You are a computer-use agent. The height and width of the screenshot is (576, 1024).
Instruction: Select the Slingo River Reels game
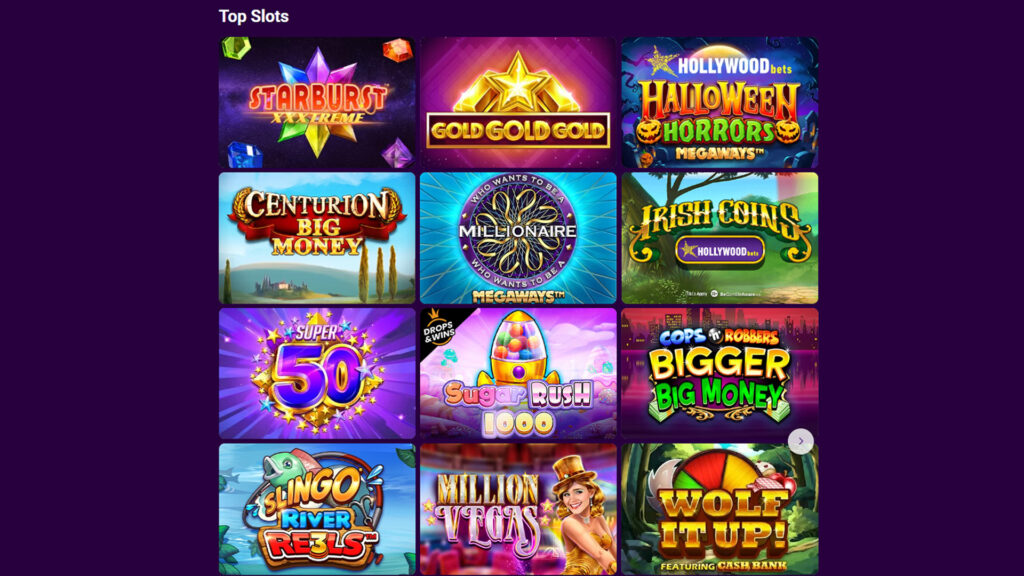pyautogui.click(x=317, y=509)
